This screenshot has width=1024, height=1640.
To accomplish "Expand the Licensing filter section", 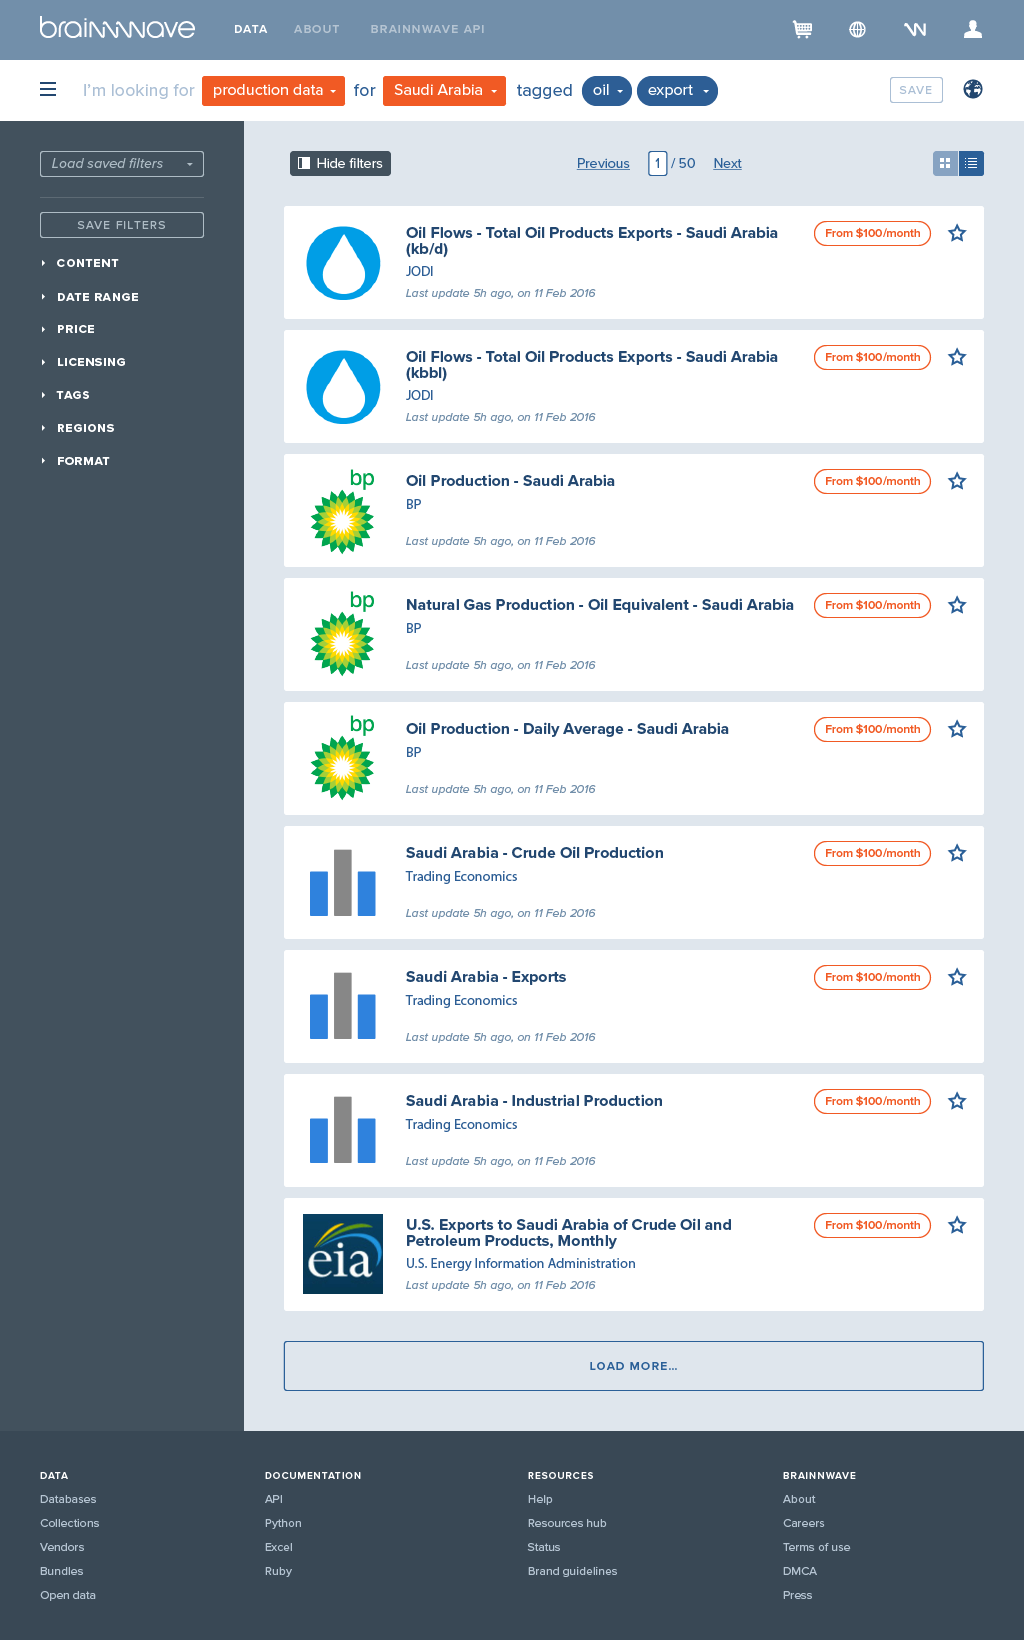I will click(x=83, y=362).
